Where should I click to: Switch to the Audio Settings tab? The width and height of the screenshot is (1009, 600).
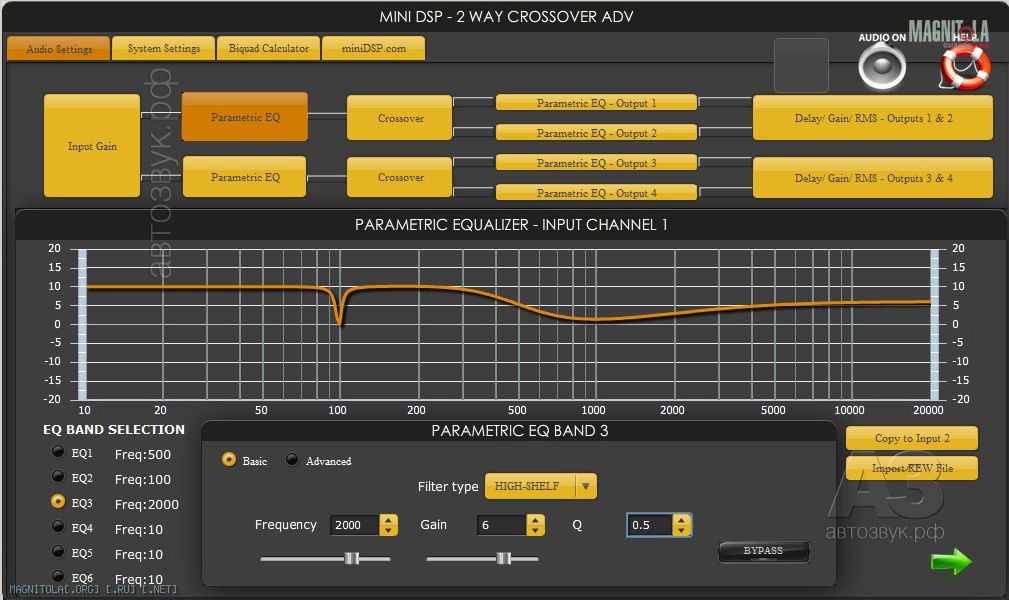[59, 48]
